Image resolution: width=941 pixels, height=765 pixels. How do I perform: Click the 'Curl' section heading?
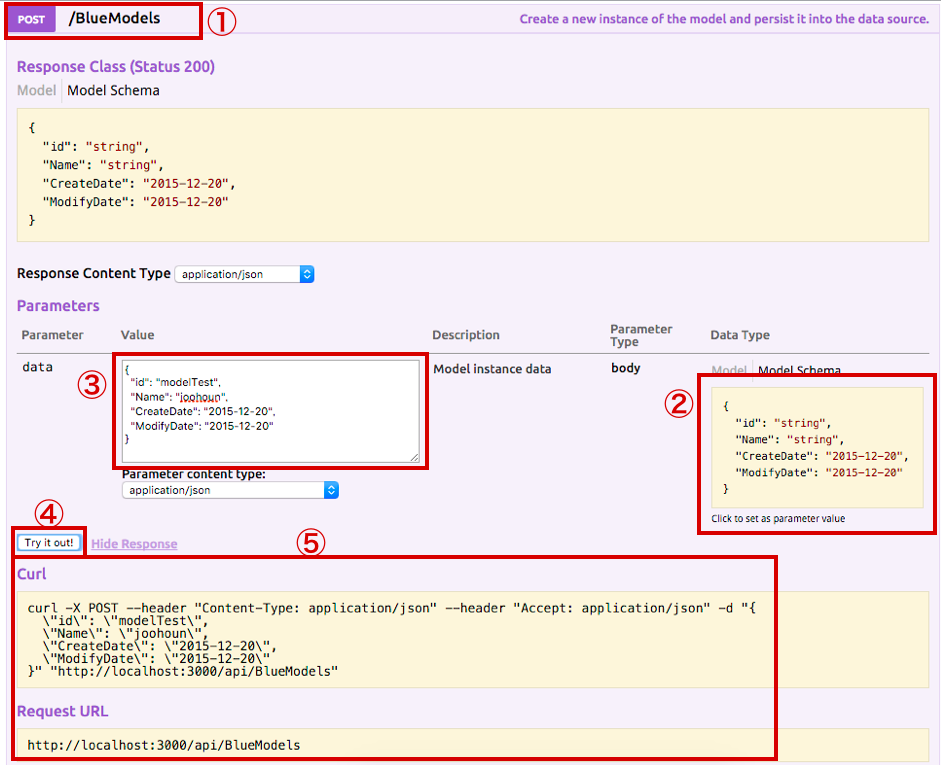pyautogui.click(x=32, y=574)
